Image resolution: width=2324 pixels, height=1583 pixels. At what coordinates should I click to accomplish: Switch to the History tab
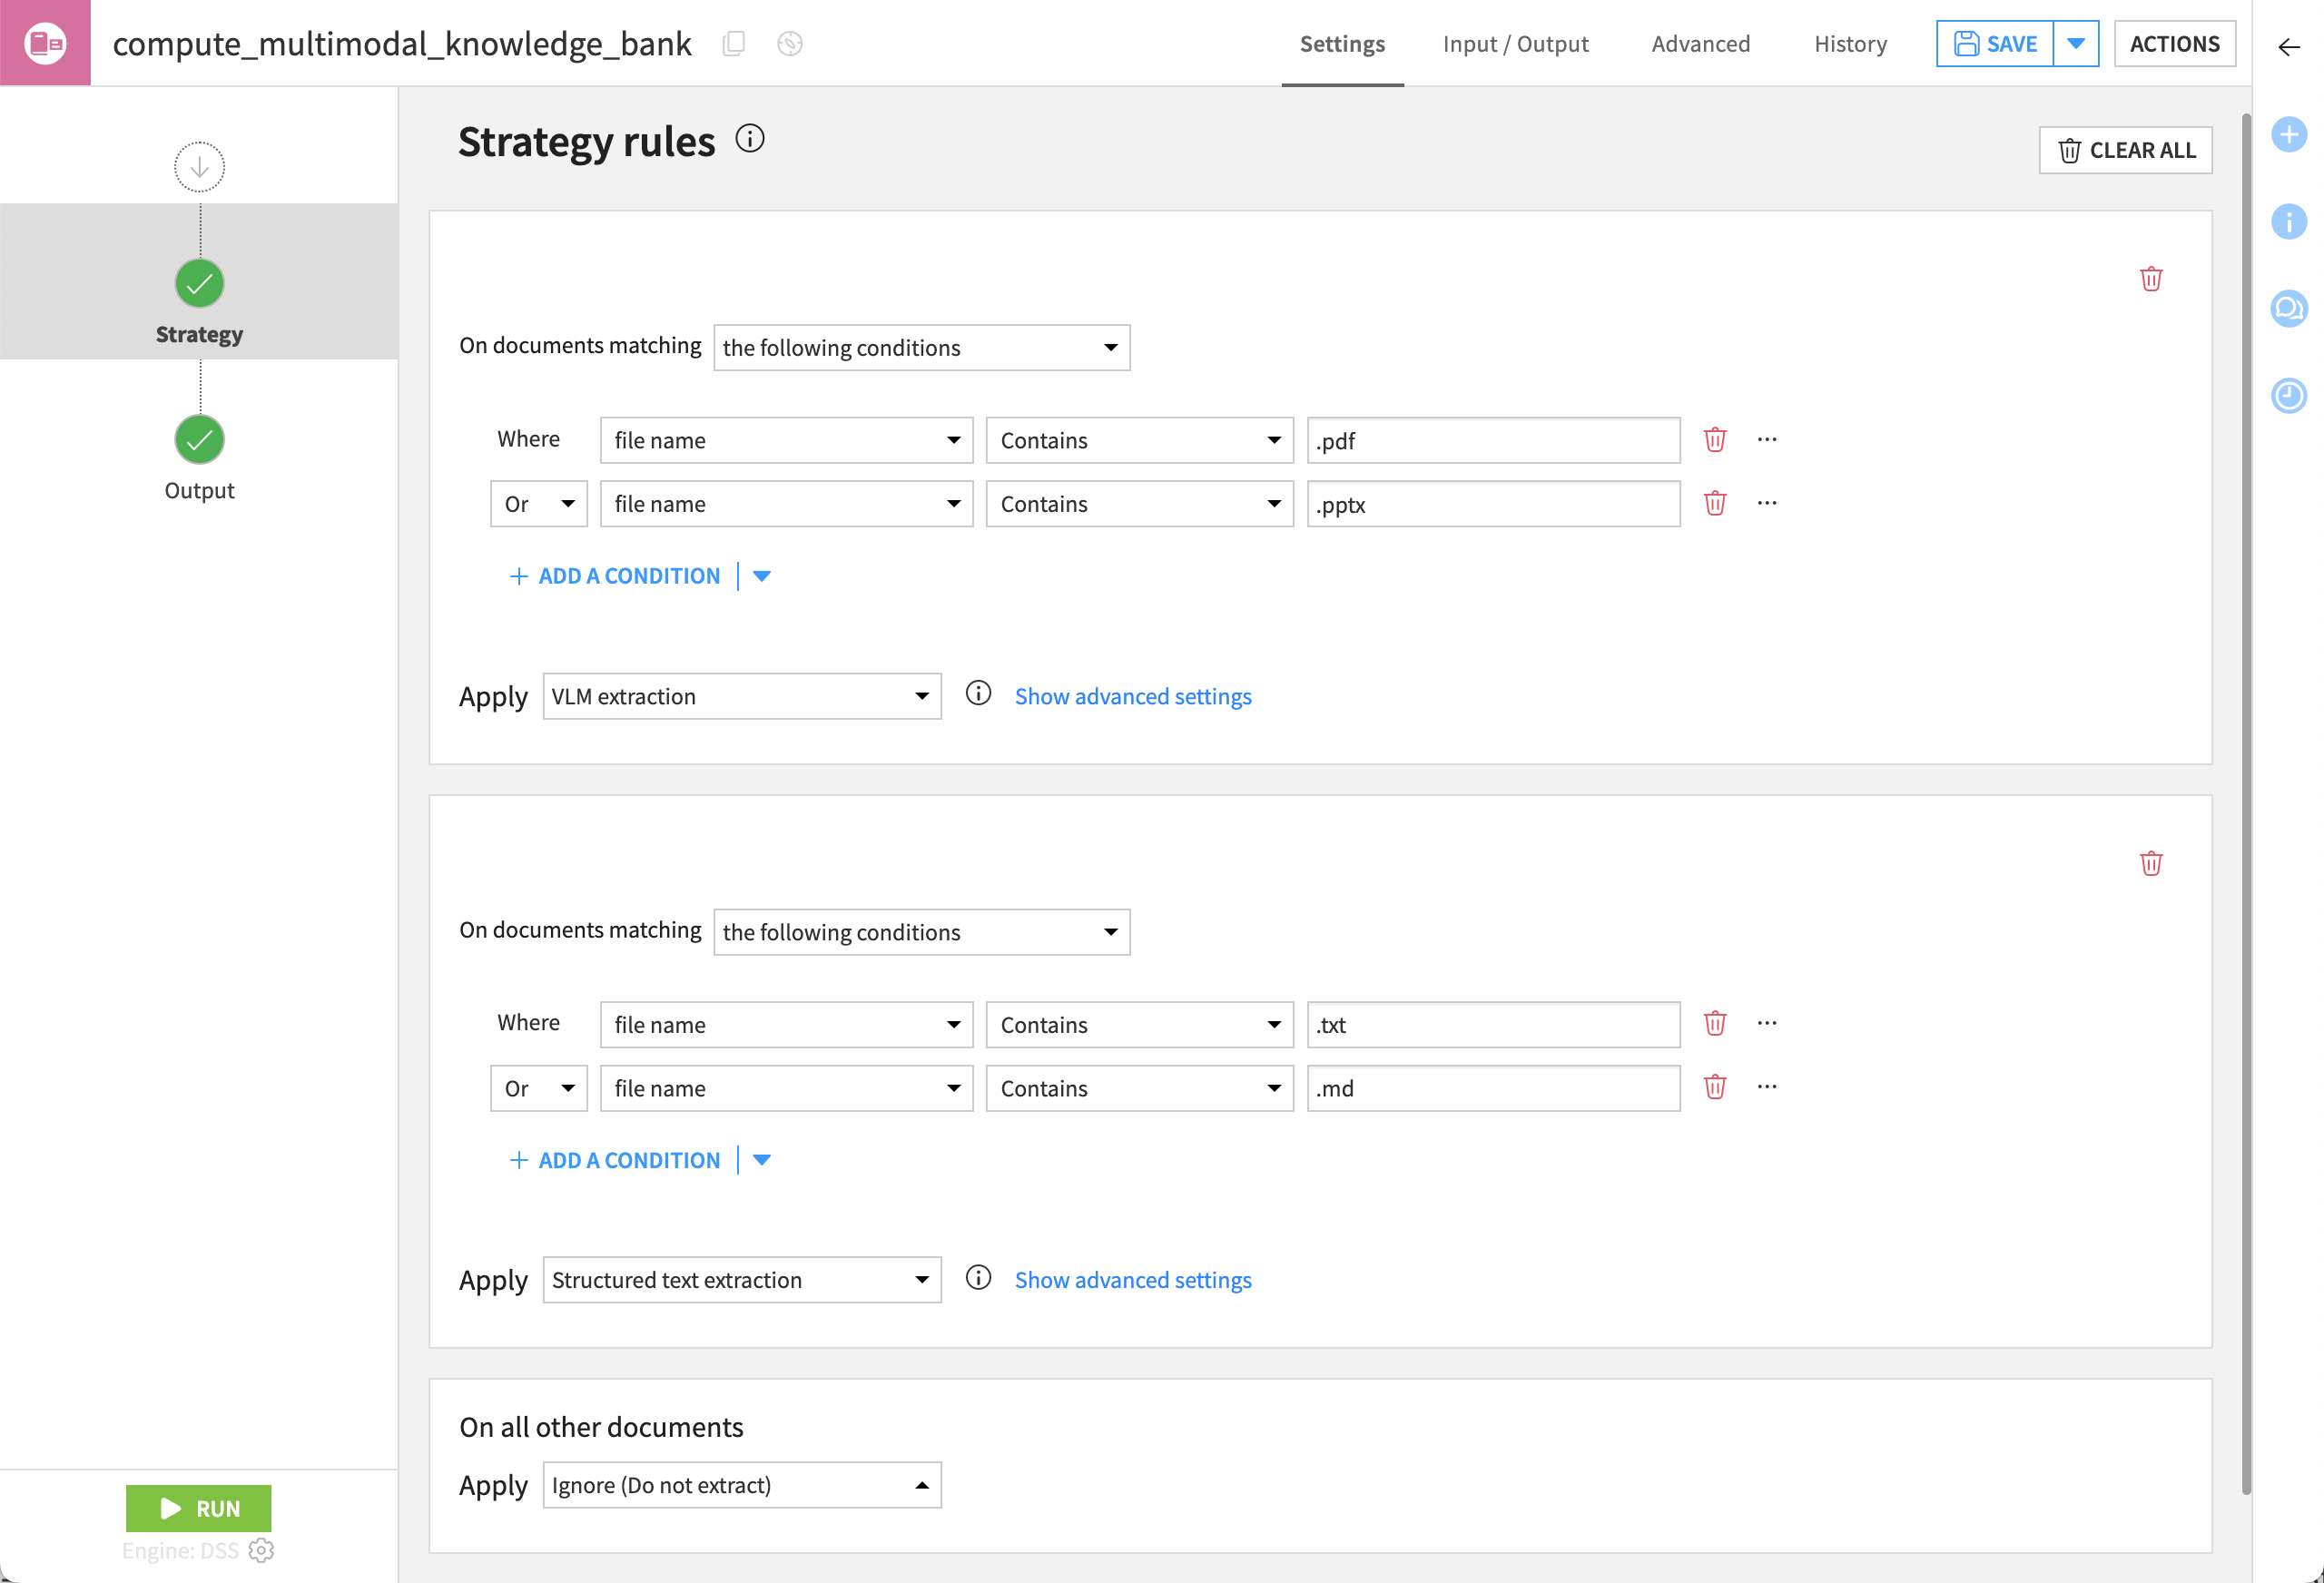point(1850,44)
